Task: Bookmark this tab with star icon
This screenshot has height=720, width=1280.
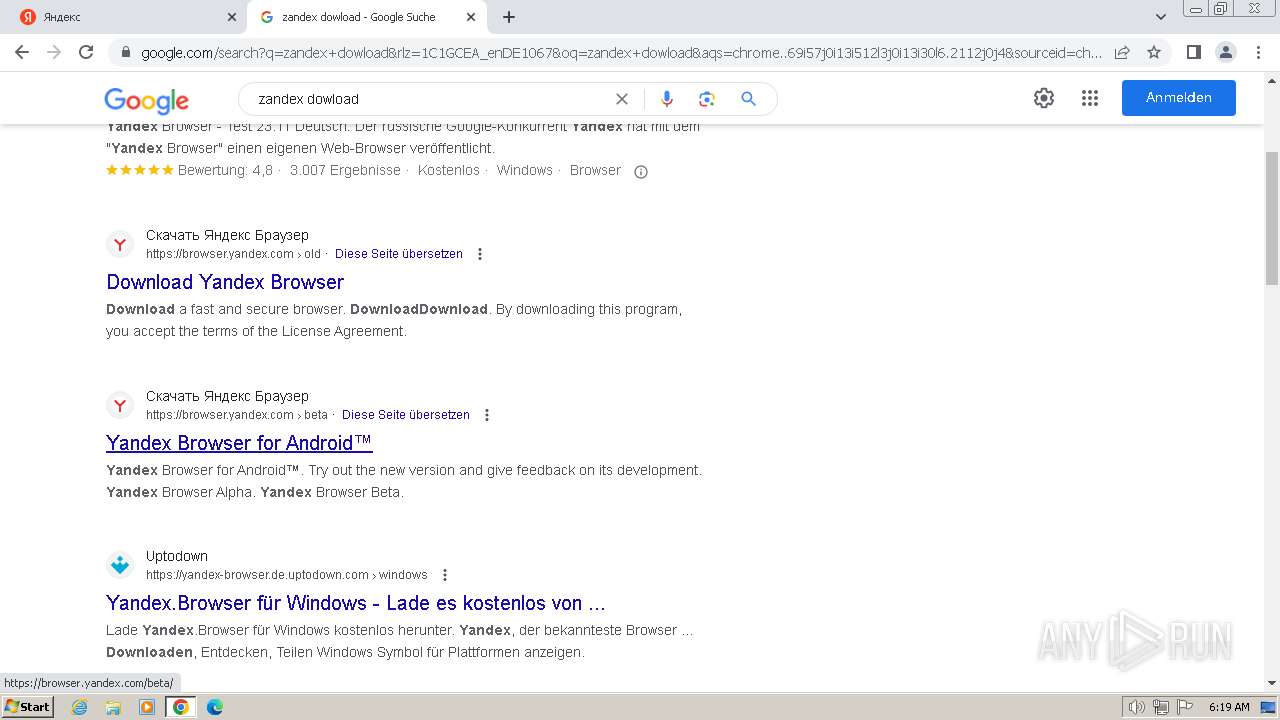Action: [1154, 52]
